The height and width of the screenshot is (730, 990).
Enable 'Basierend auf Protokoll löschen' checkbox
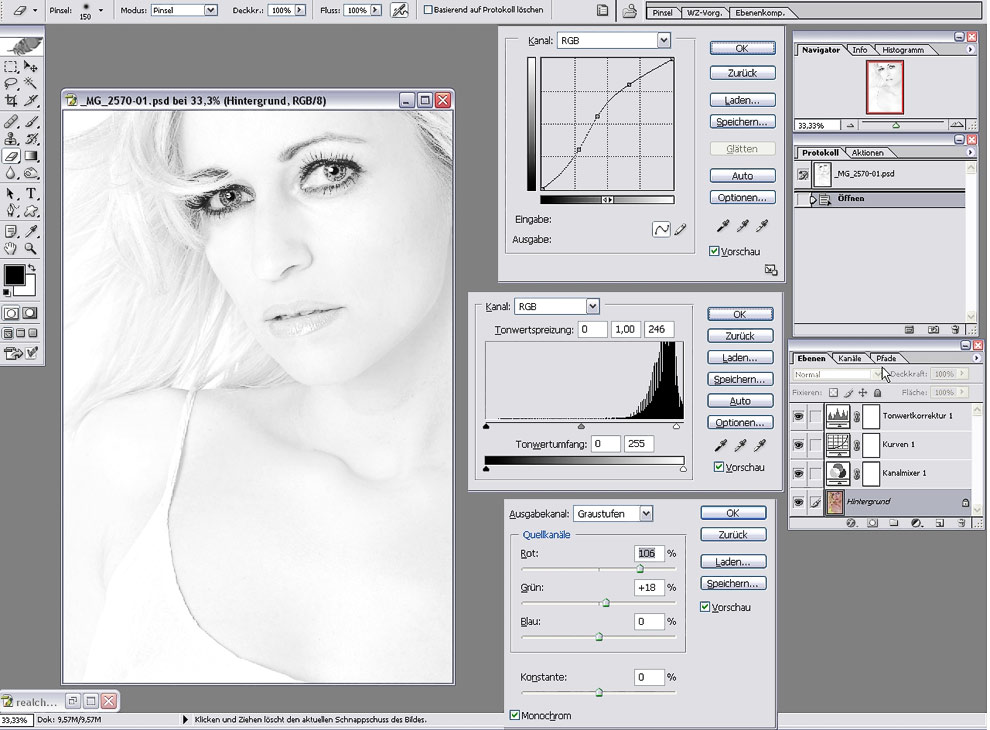(x=428, y=9)
